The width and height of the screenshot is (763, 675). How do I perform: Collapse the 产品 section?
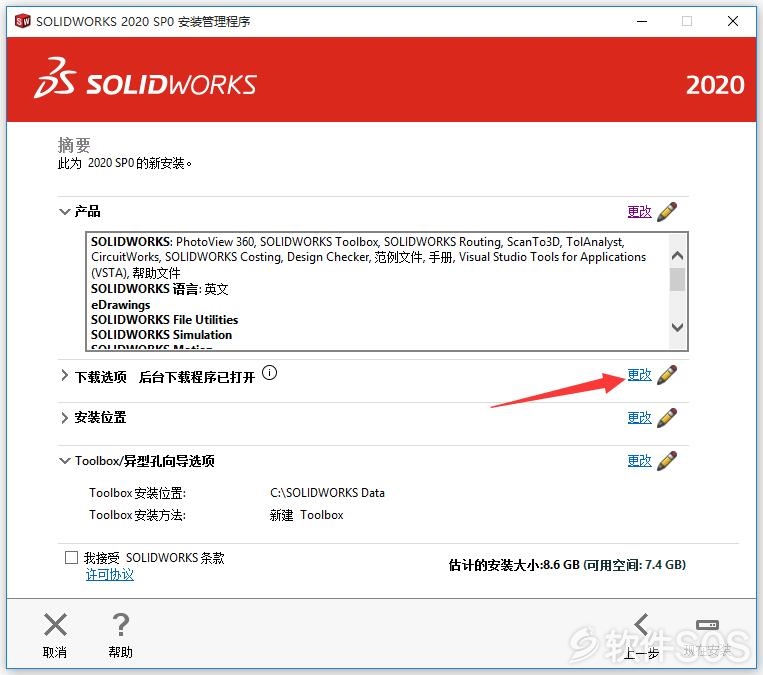[64, 212]
